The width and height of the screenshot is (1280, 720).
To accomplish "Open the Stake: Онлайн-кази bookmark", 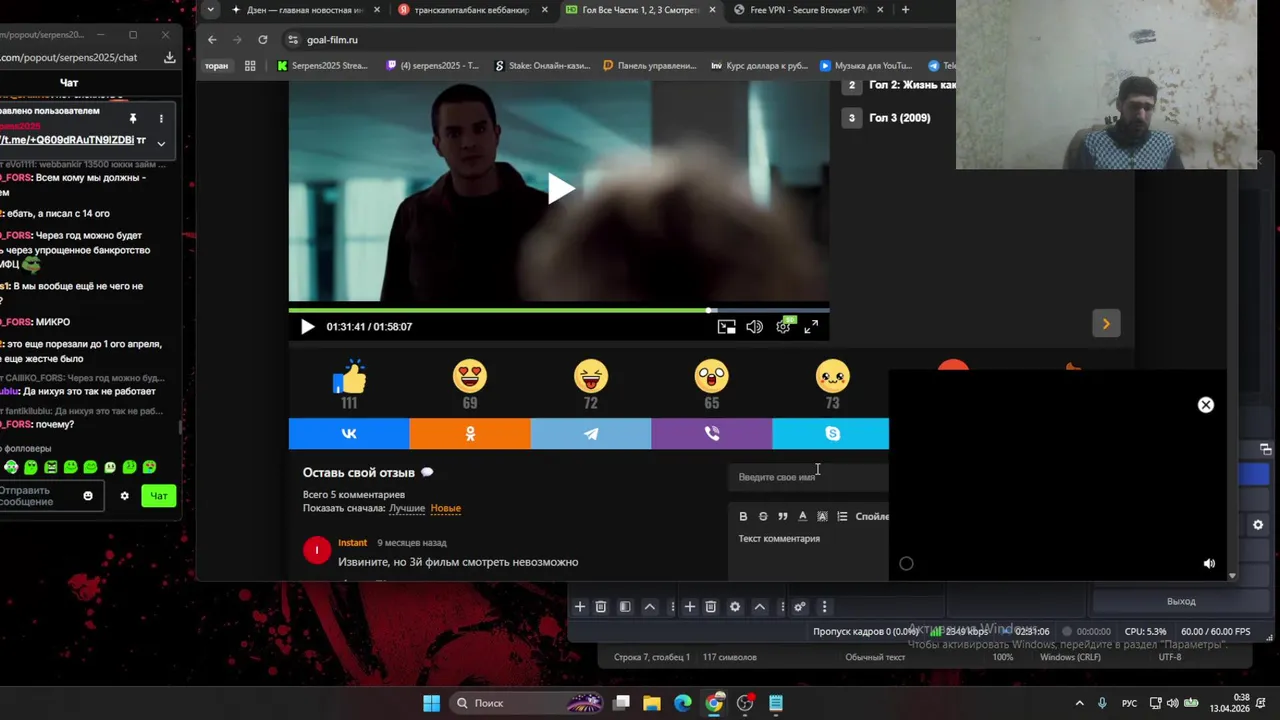I will [x=543, y=66].
